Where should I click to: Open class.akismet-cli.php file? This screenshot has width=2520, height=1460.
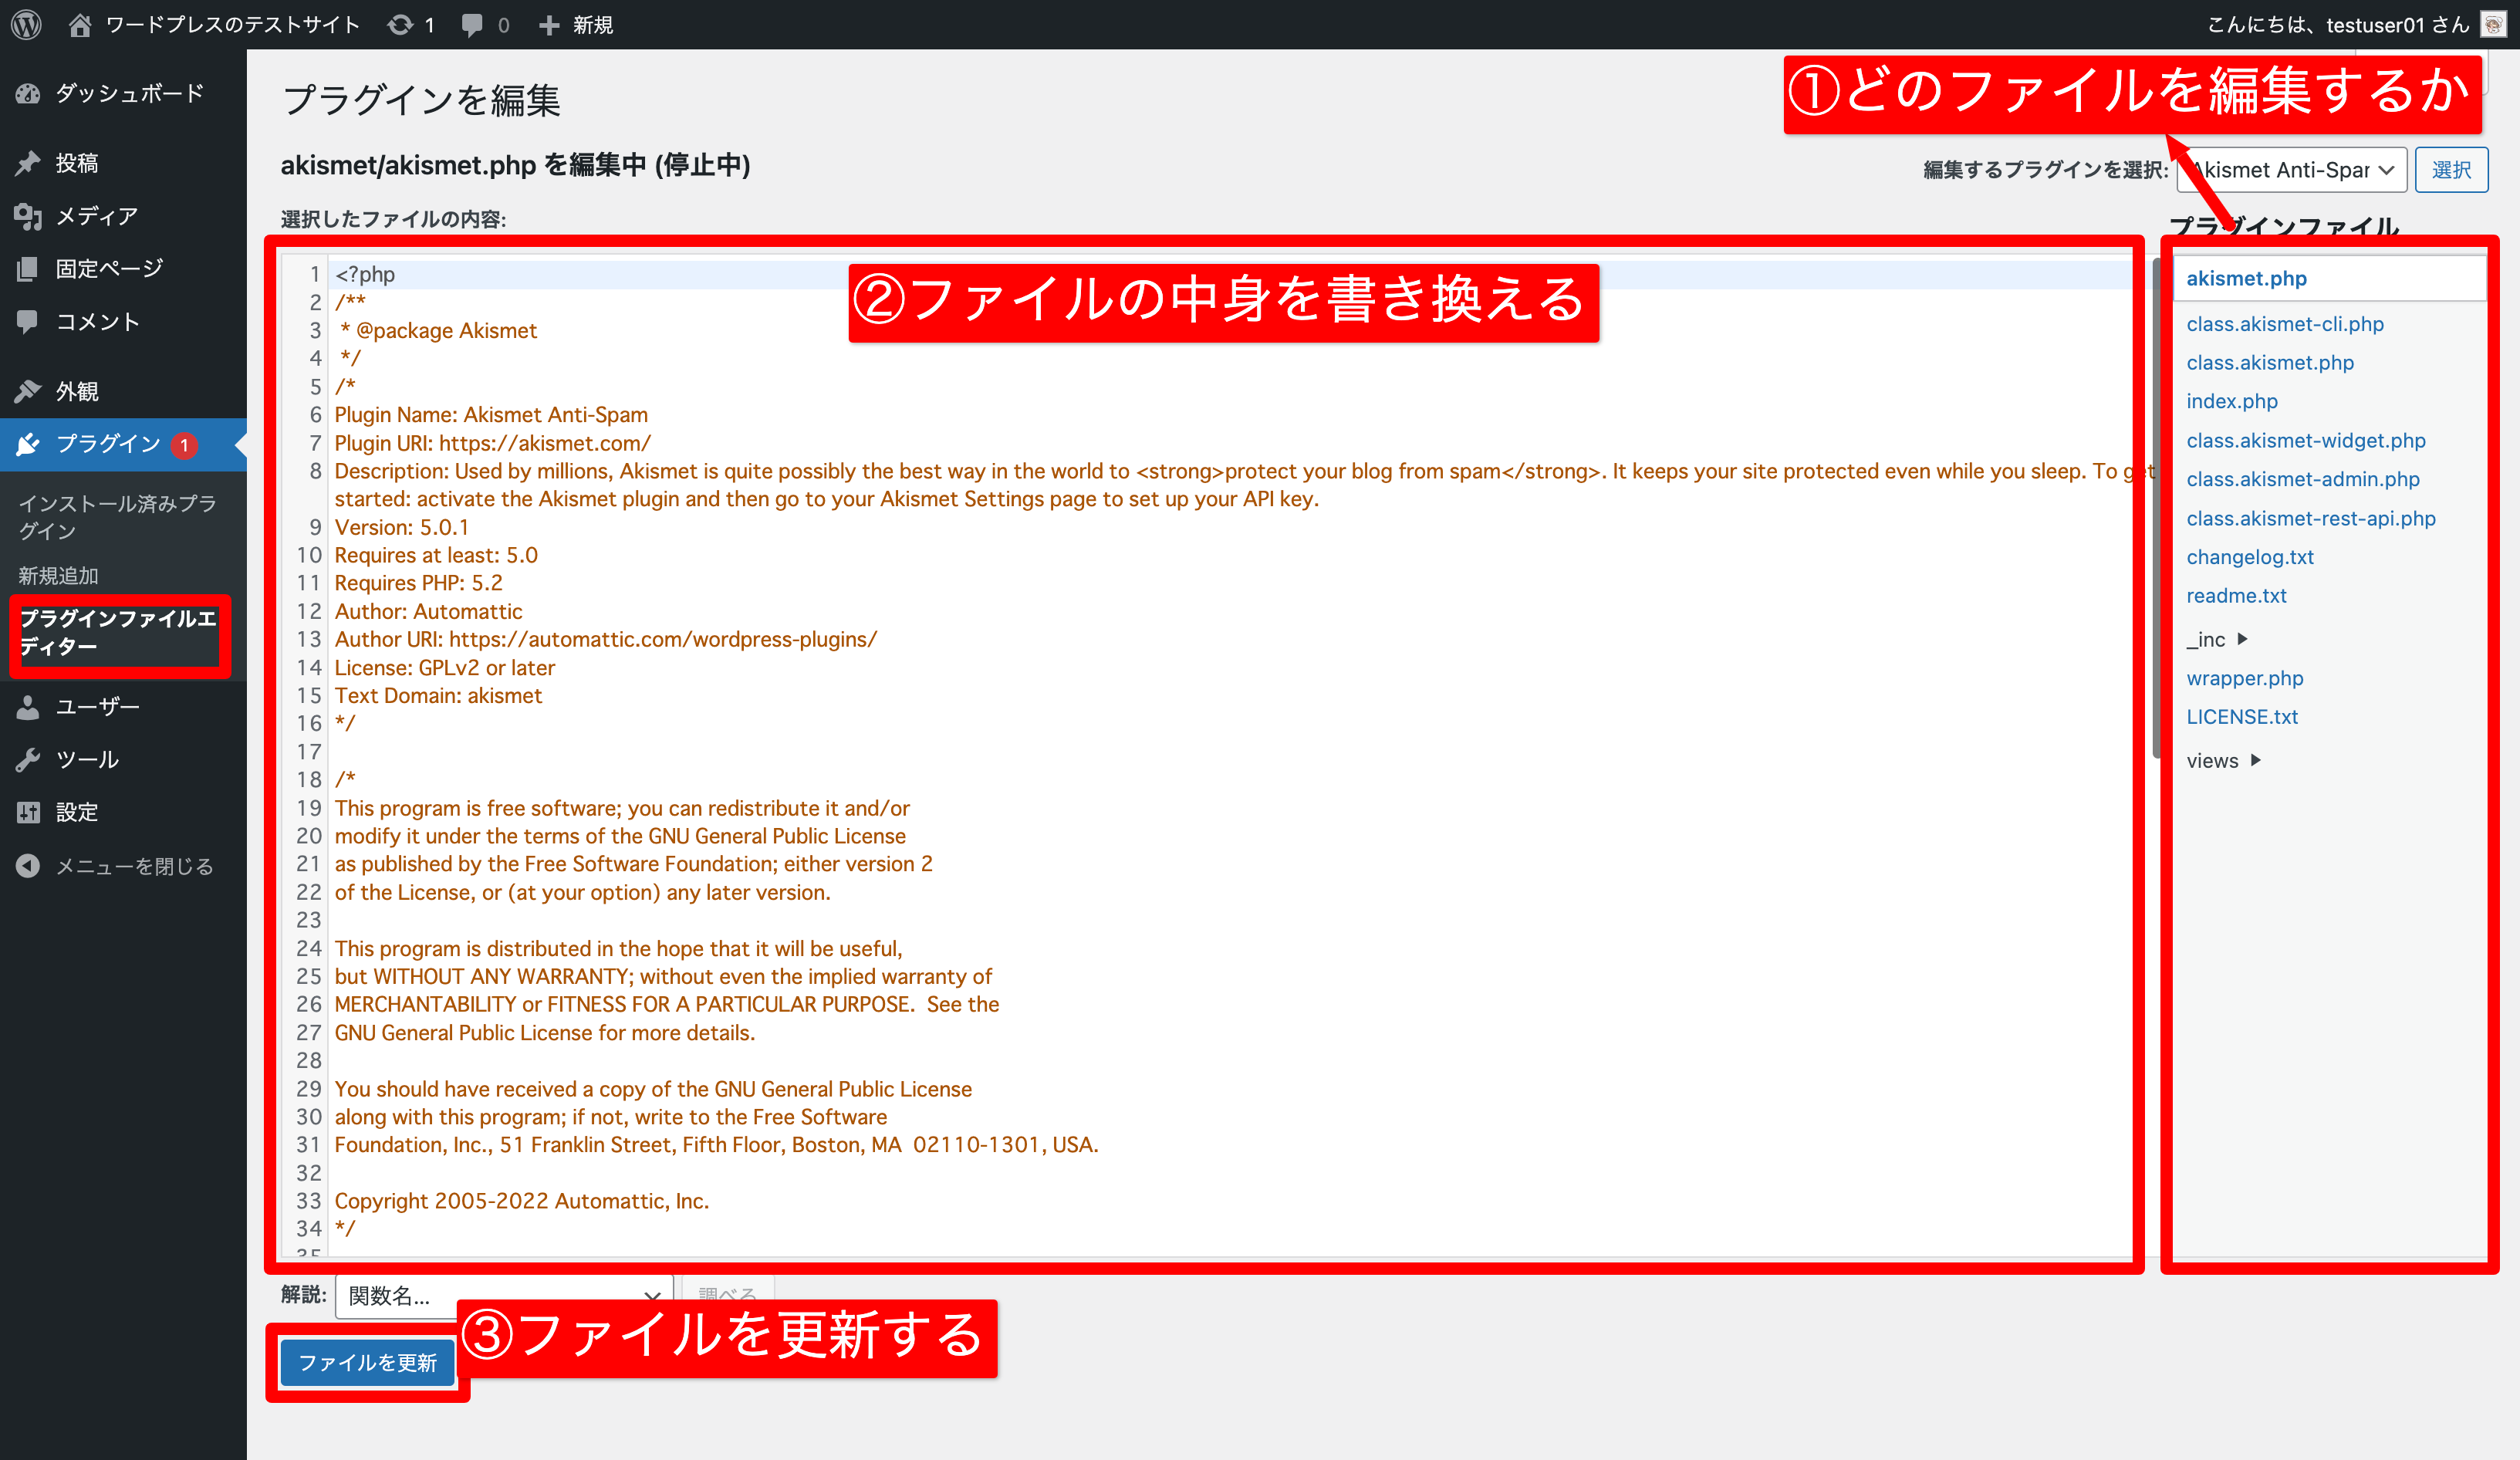[2285, 324]
